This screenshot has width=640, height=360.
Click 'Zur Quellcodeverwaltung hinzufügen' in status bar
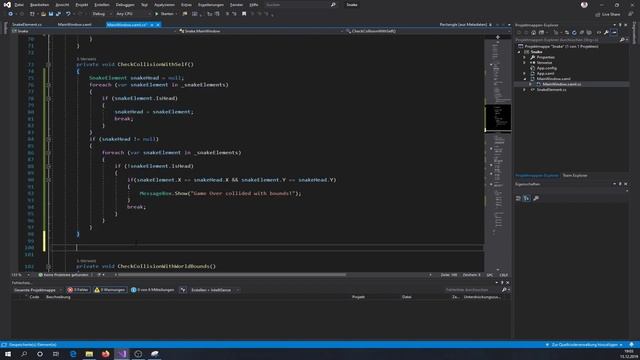pos(584,345)
